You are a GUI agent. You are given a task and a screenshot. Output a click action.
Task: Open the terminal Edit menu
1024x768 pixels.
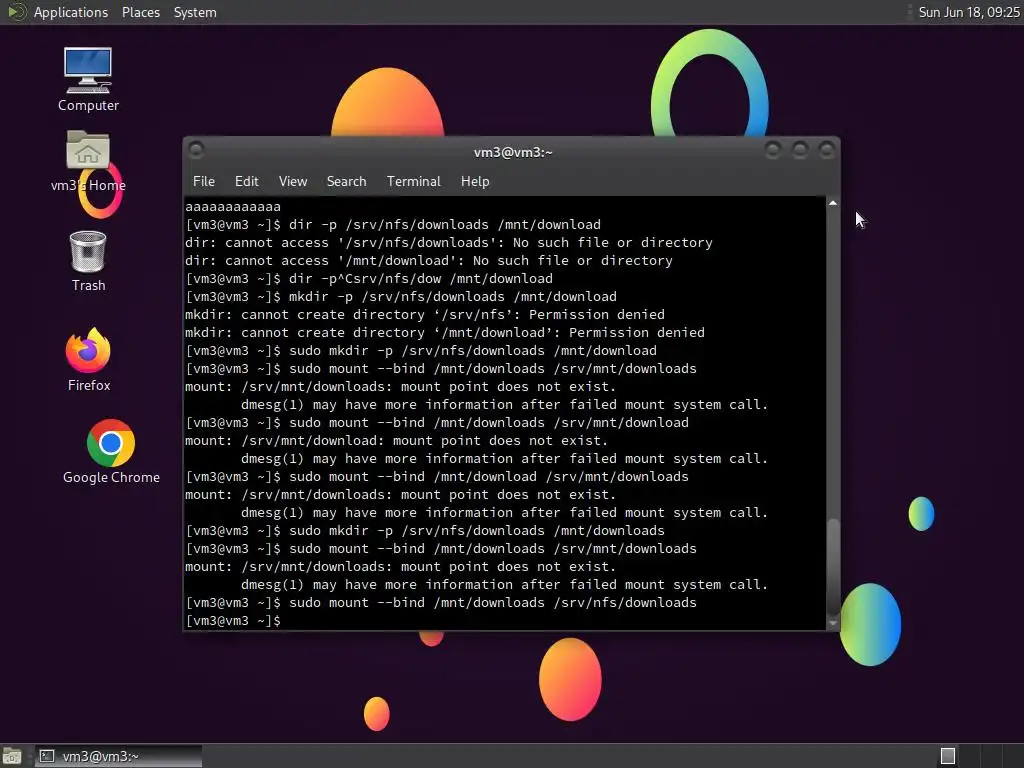(246, 182)
